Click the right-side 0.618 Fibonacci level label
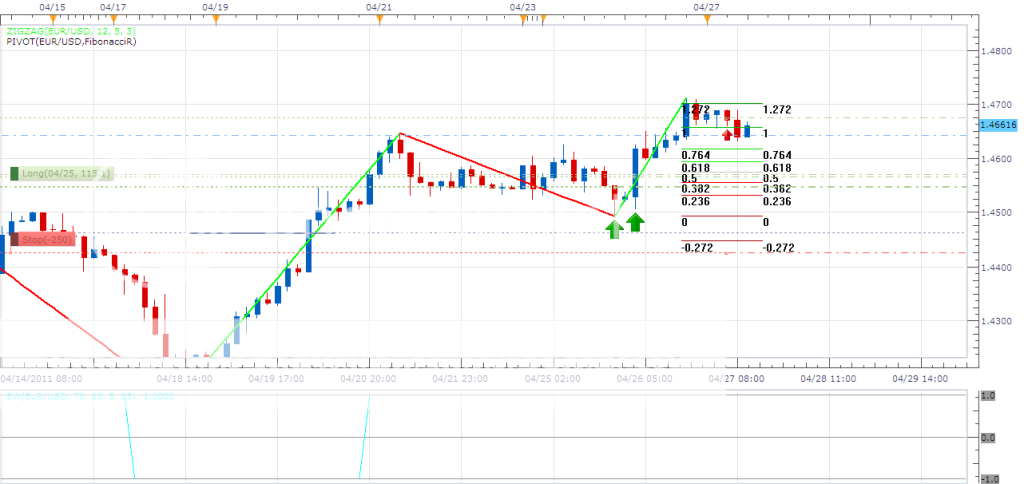The height and width of the screenshot is (484, 1024). (776, 167)
